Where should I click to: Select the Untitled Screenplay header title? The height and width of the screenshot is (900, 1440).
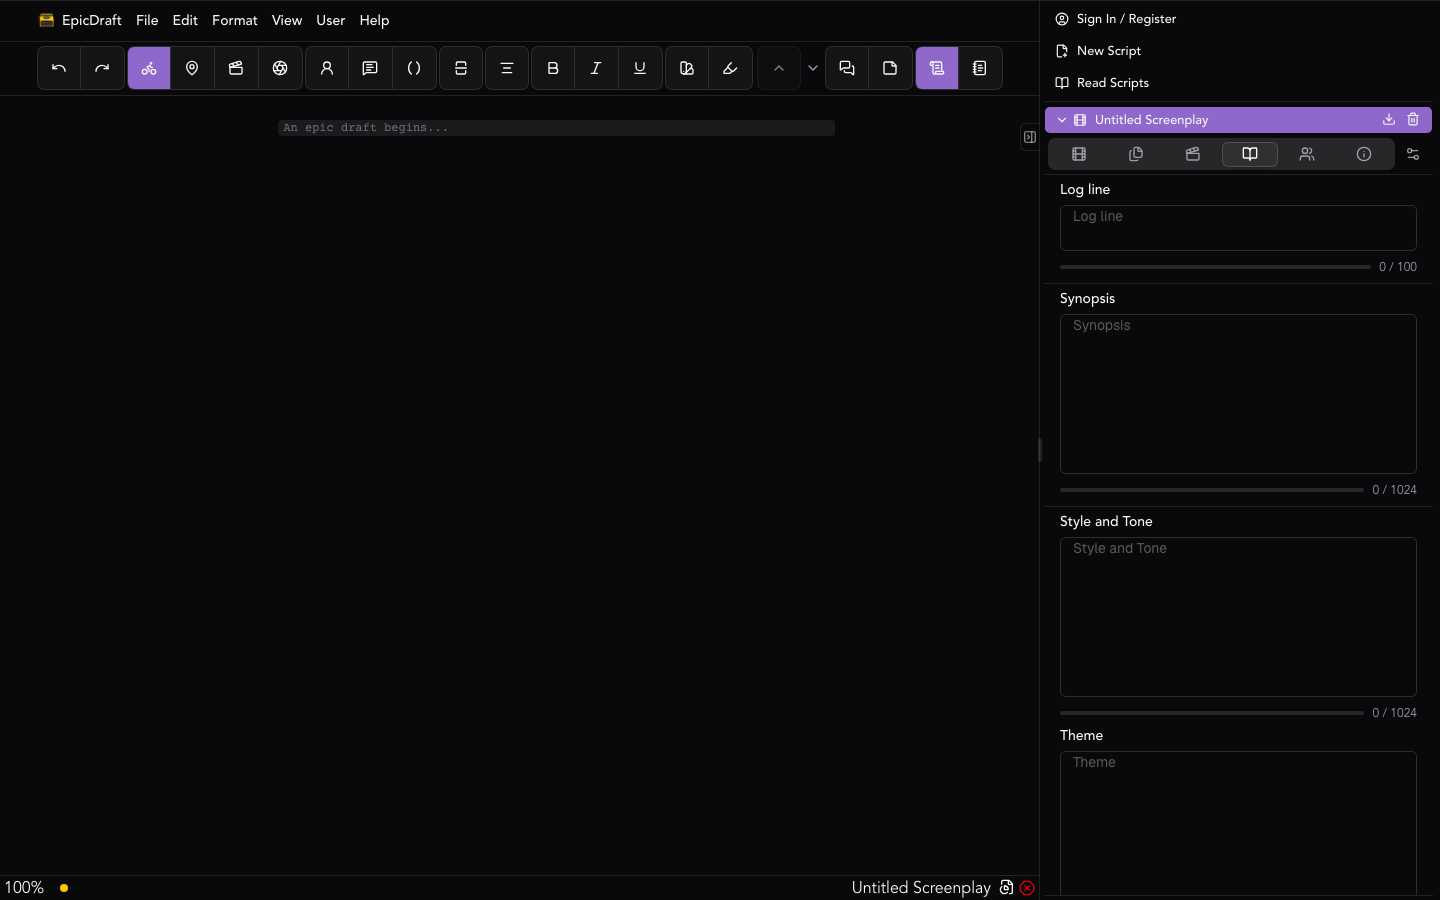pyautogui.click(x=1151, y=120)
